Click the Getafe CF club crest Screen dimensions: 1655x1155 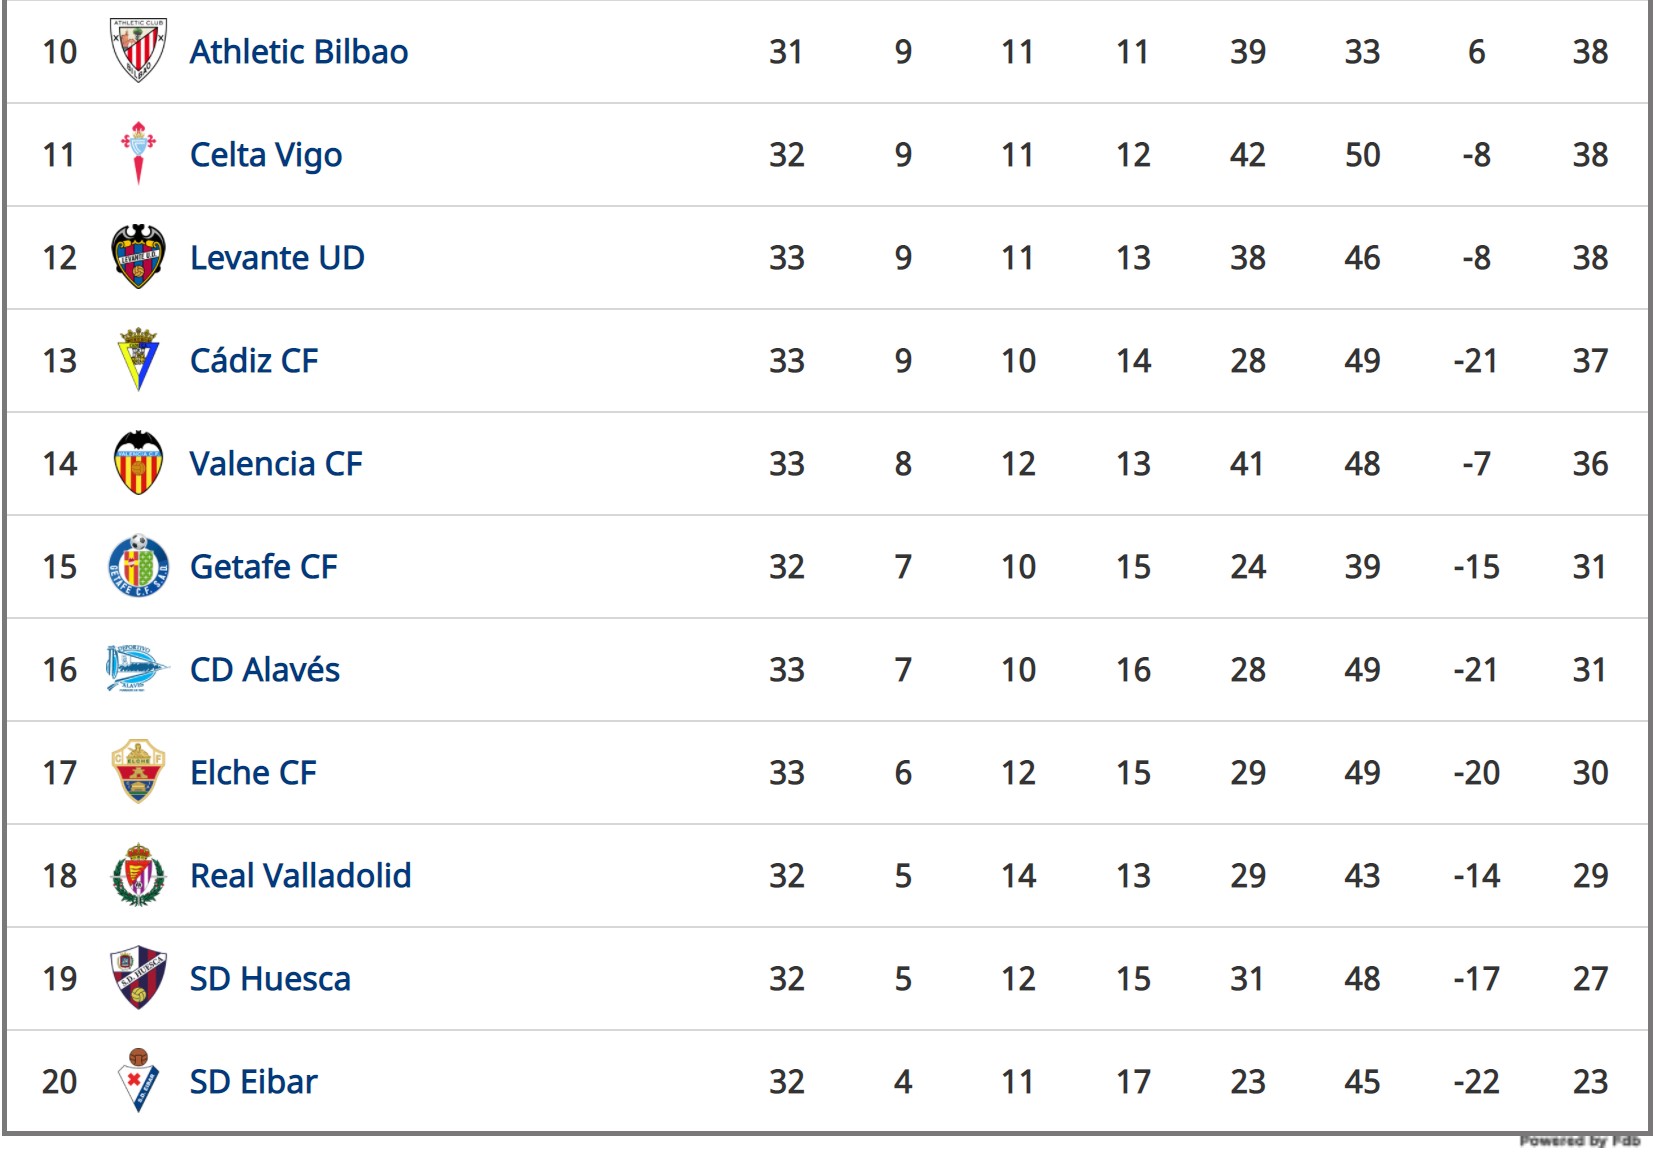coord(138,565)
